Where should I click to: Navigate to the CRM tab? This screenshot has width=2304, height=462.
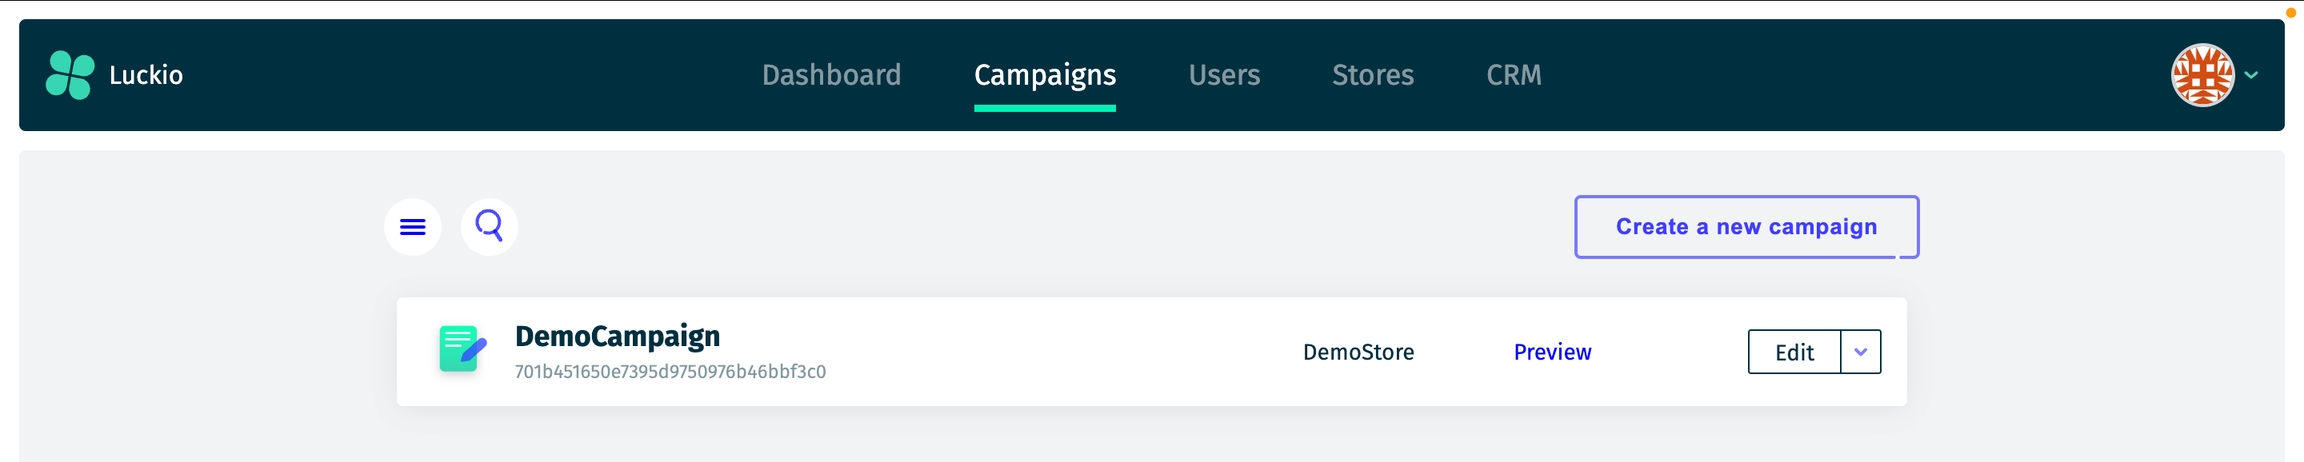click(x=1514, y=75)
